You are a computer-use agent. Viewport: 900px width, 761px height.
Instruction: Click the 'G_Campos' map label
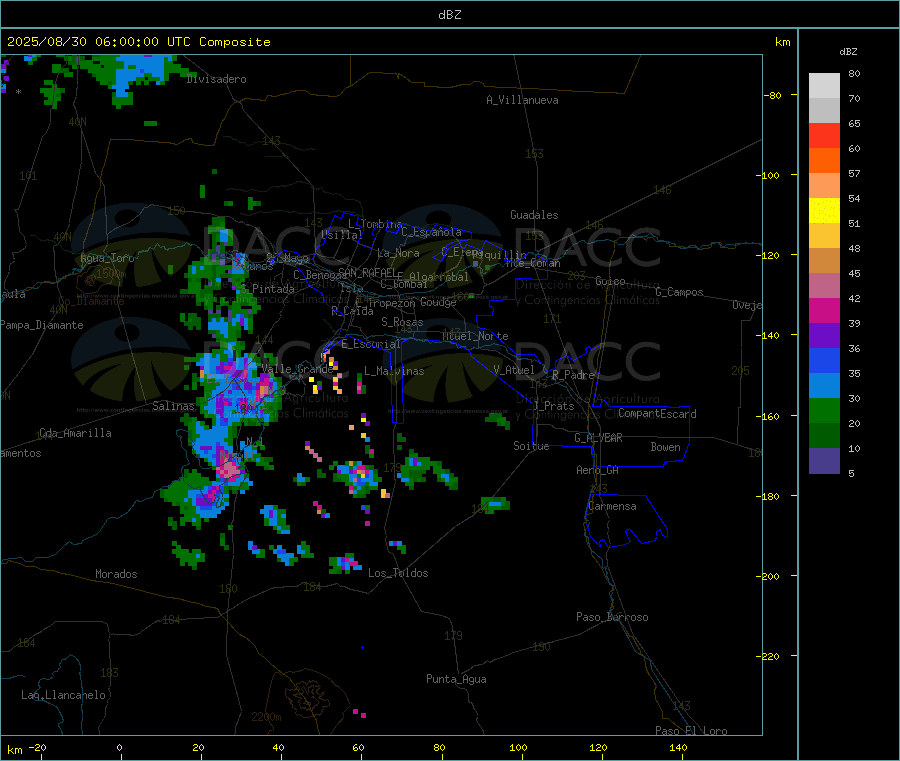click(x=679, y=292)
